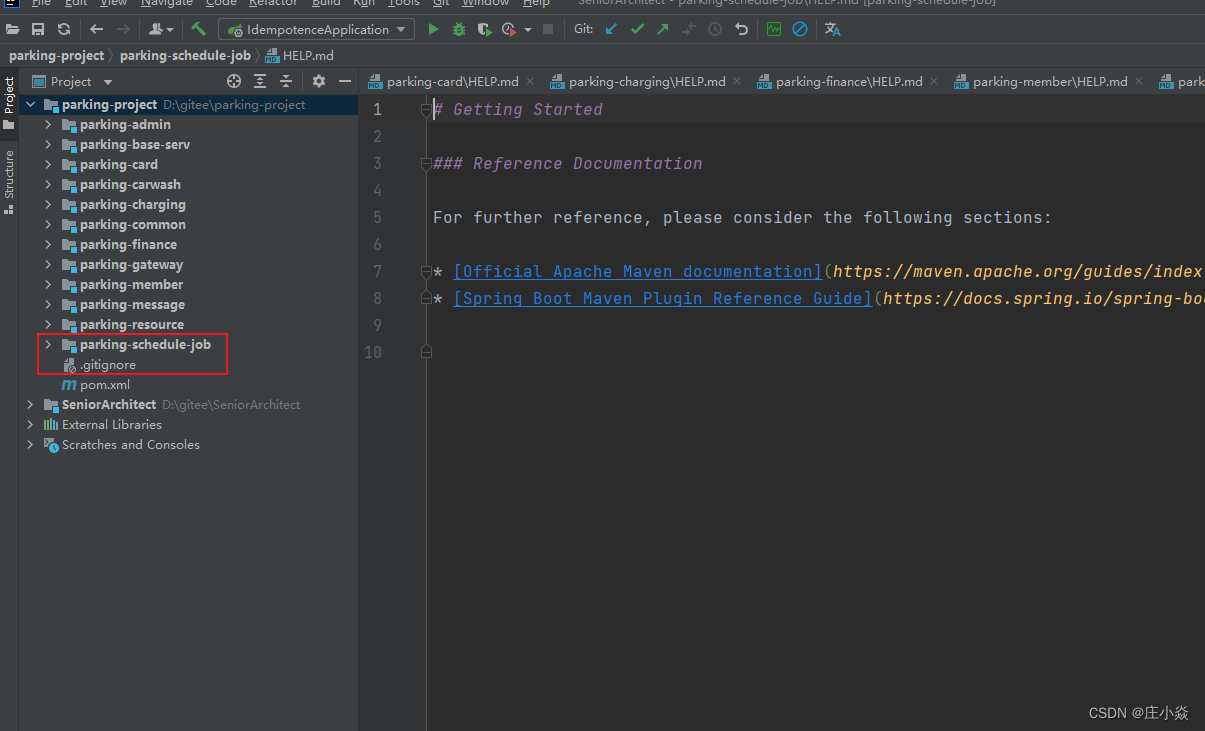Open the IdempotenceApplication run configuration dropdown

click(316, 29)
